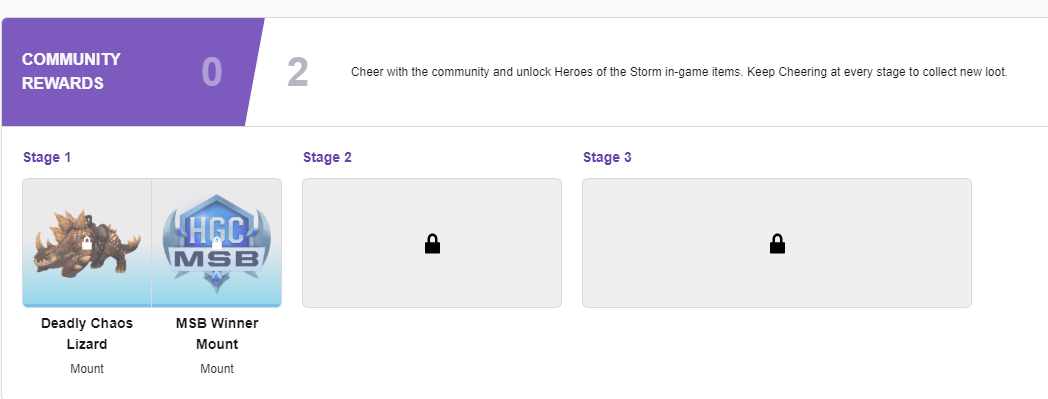This screenshot has height=399, width=1048.
Task: Click the 0 counter in the purple banner
Action: [212, 73]
